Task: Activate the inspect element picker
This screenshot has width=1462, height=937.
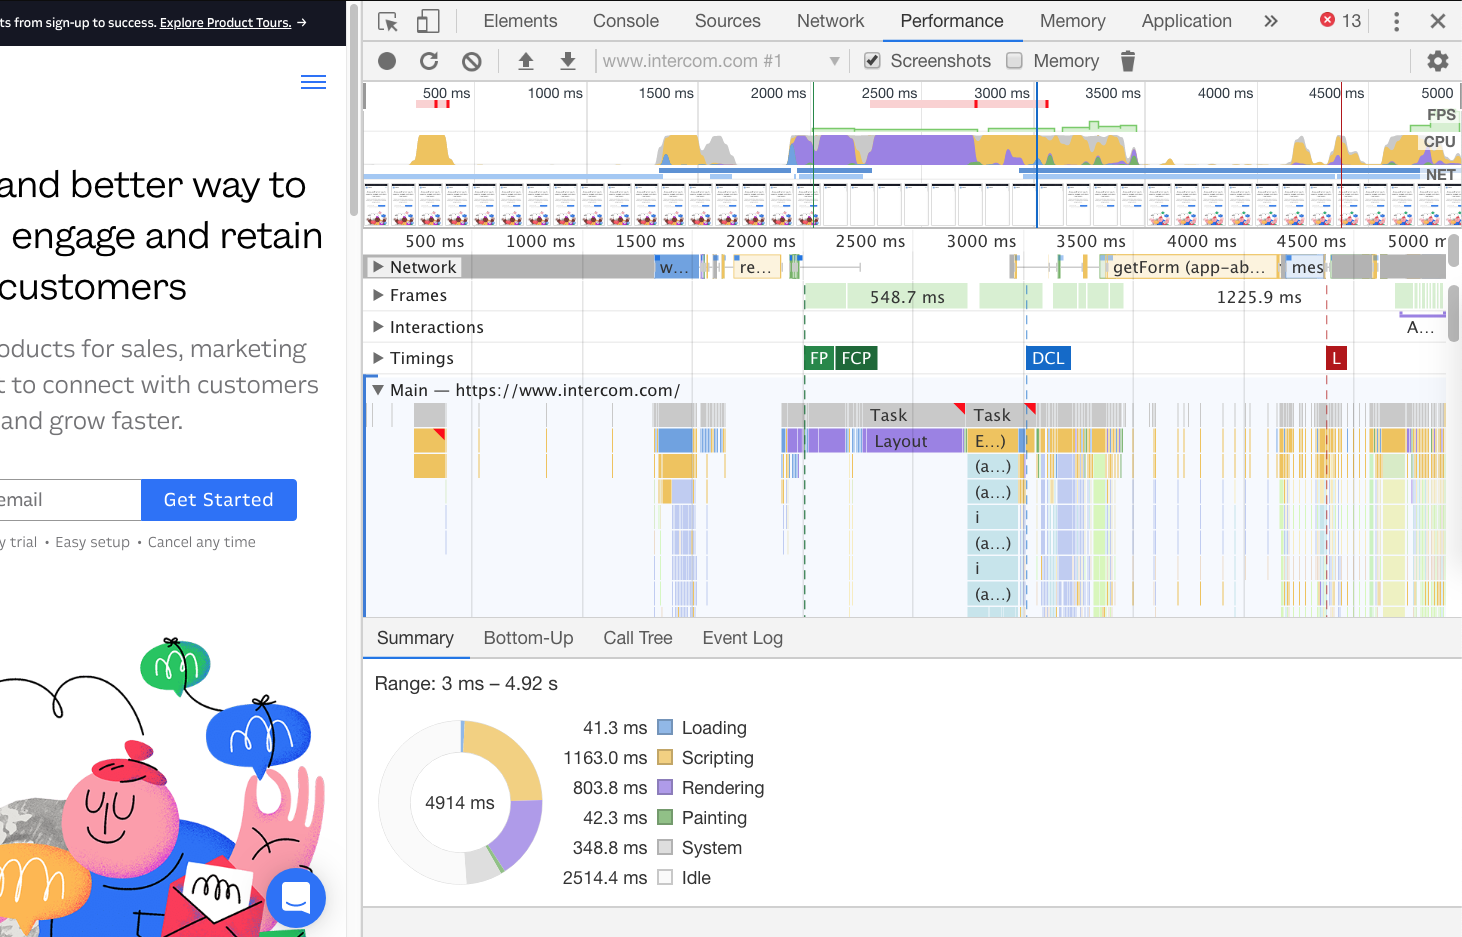Action: pyautogui.click(x=388, y=21)
